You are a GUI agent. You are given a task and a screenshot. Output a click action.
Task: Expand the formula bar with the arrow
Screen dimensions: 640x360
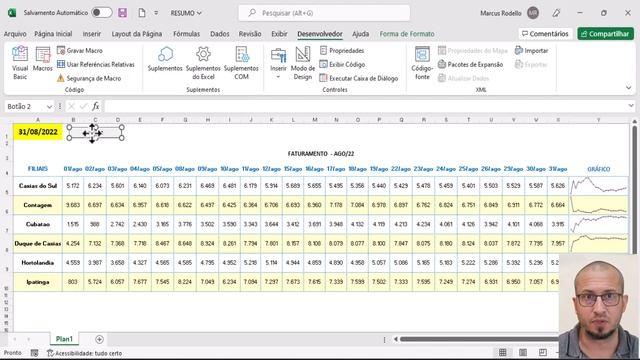[x=631, y=106]
